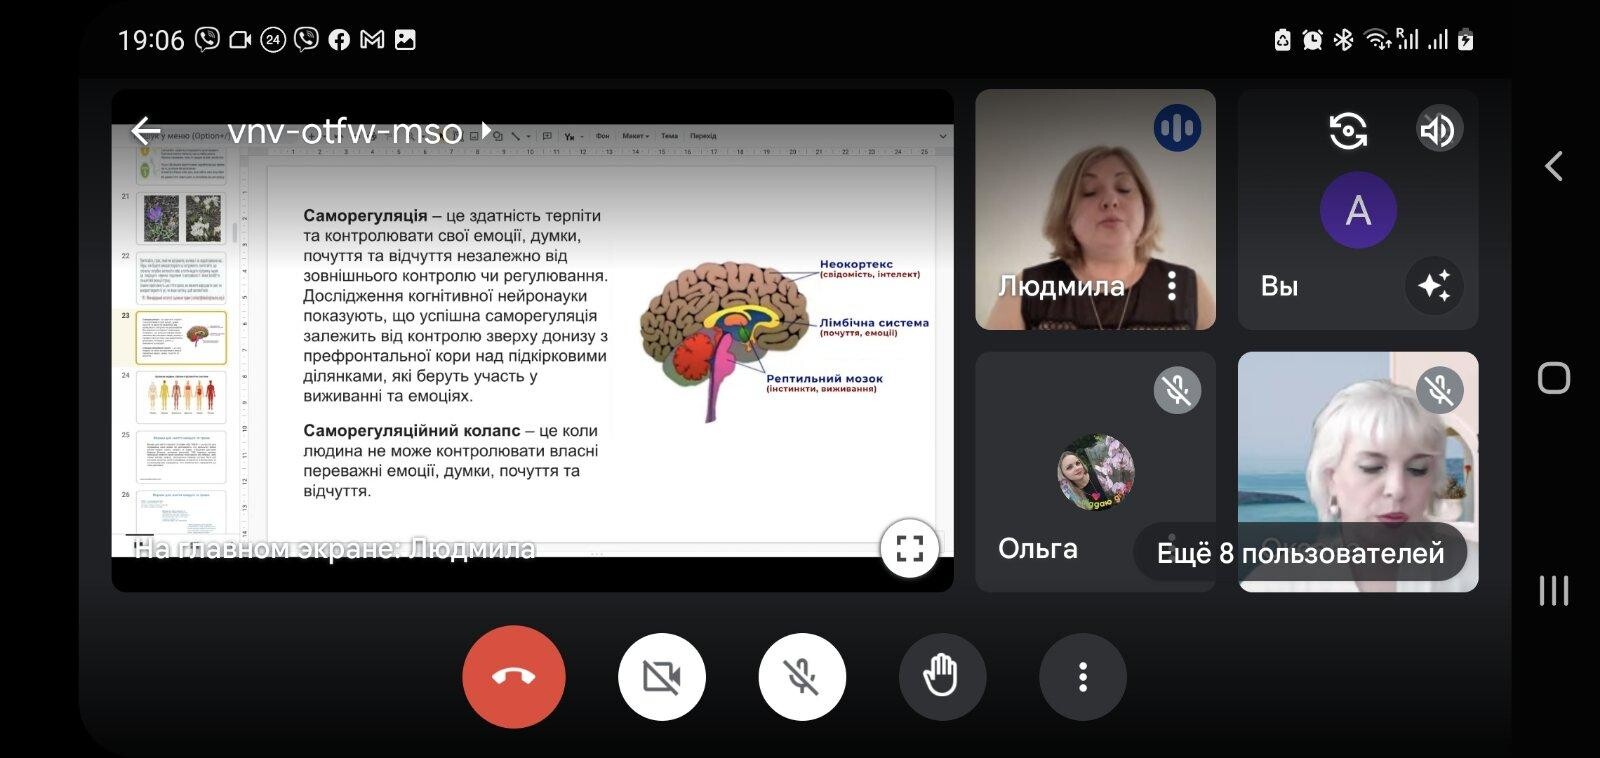Image resolution: width=1600 pixels, height=758 pixels.
Task: Raise your hand in the meeting
Action: tap(942, 677)
